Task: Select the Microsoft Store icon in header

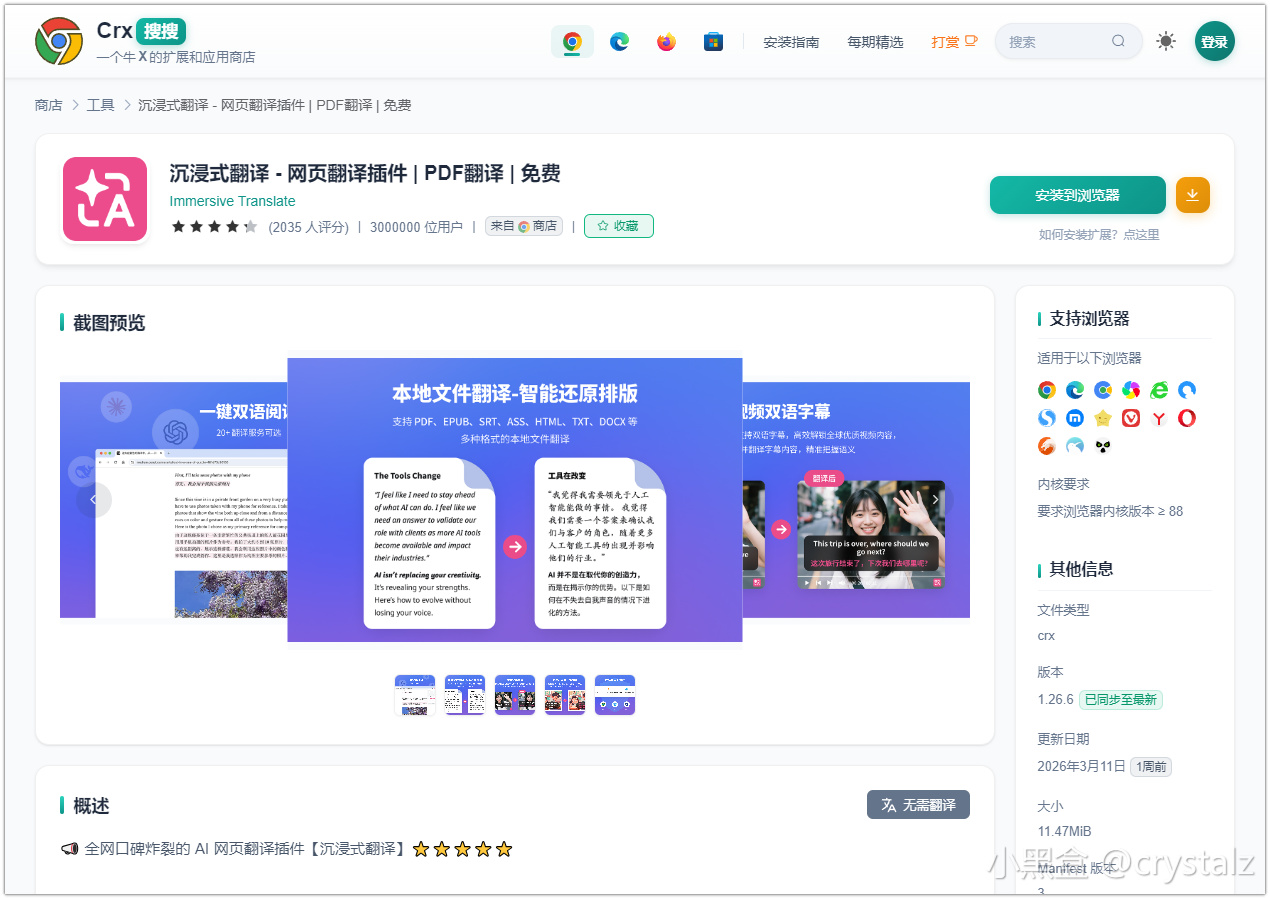Action: [713, 42]
